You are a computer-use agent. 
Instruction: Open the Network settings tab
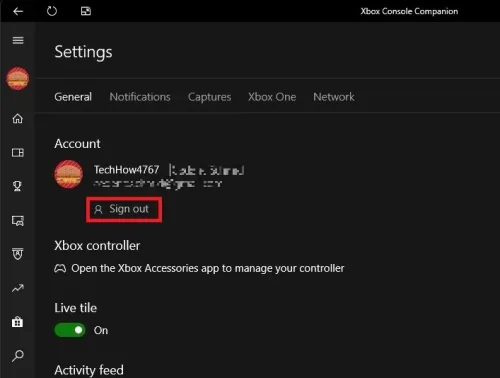(334, 97)
